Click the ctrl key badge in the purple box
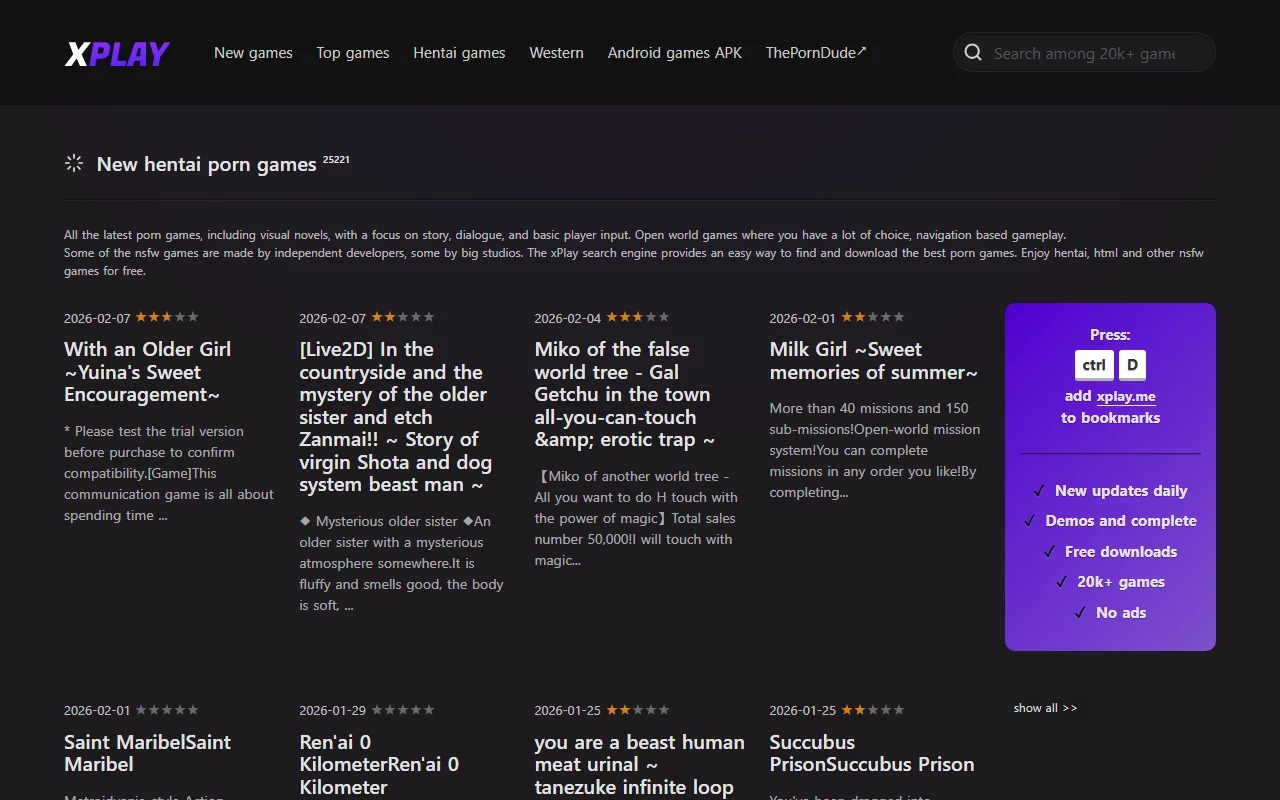The height and width of the screenshot is (800, 1280). click(x=1093, y=365)
